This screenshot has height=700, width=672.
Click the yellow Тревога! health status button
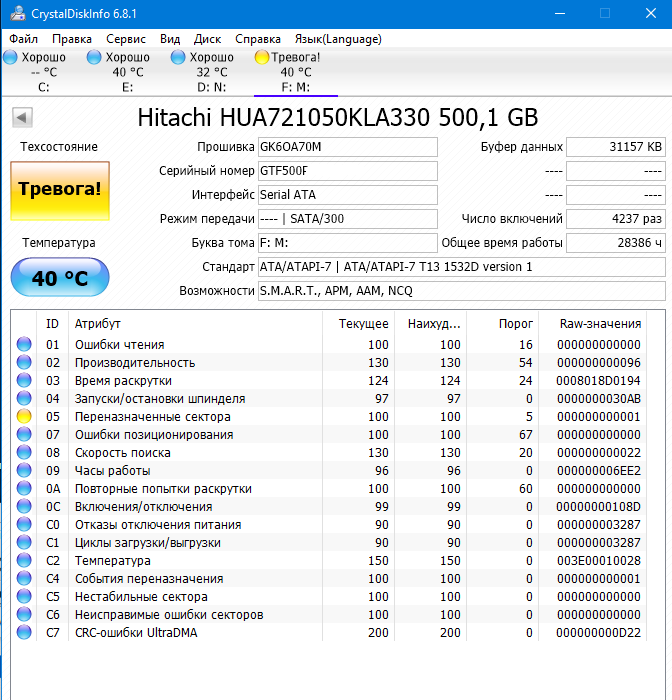[60, 191]
